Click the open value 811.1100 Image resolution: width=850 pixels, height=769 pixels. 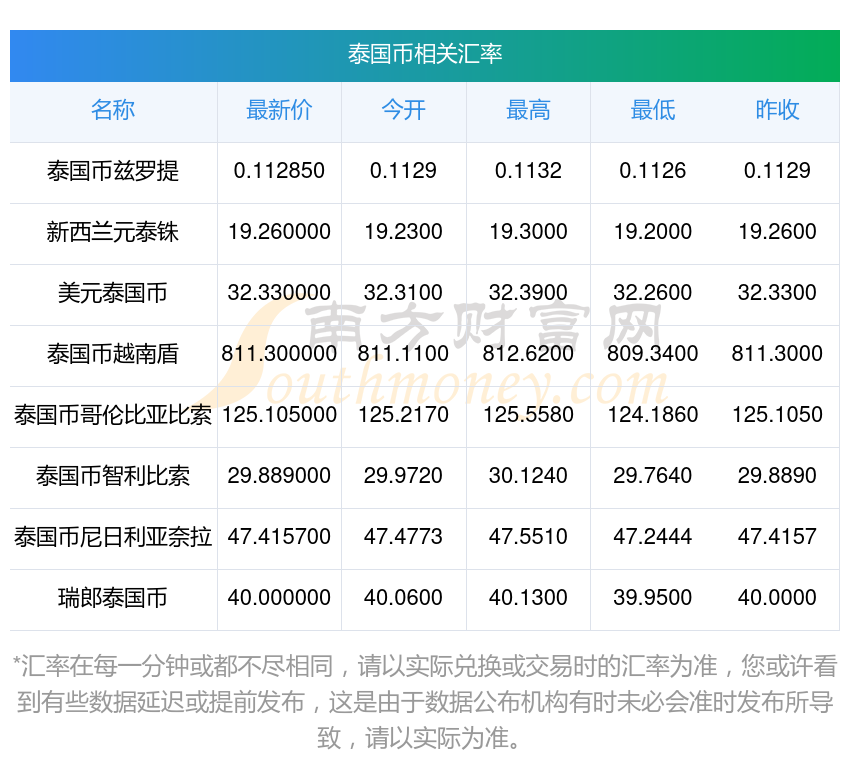coord(404,354)
